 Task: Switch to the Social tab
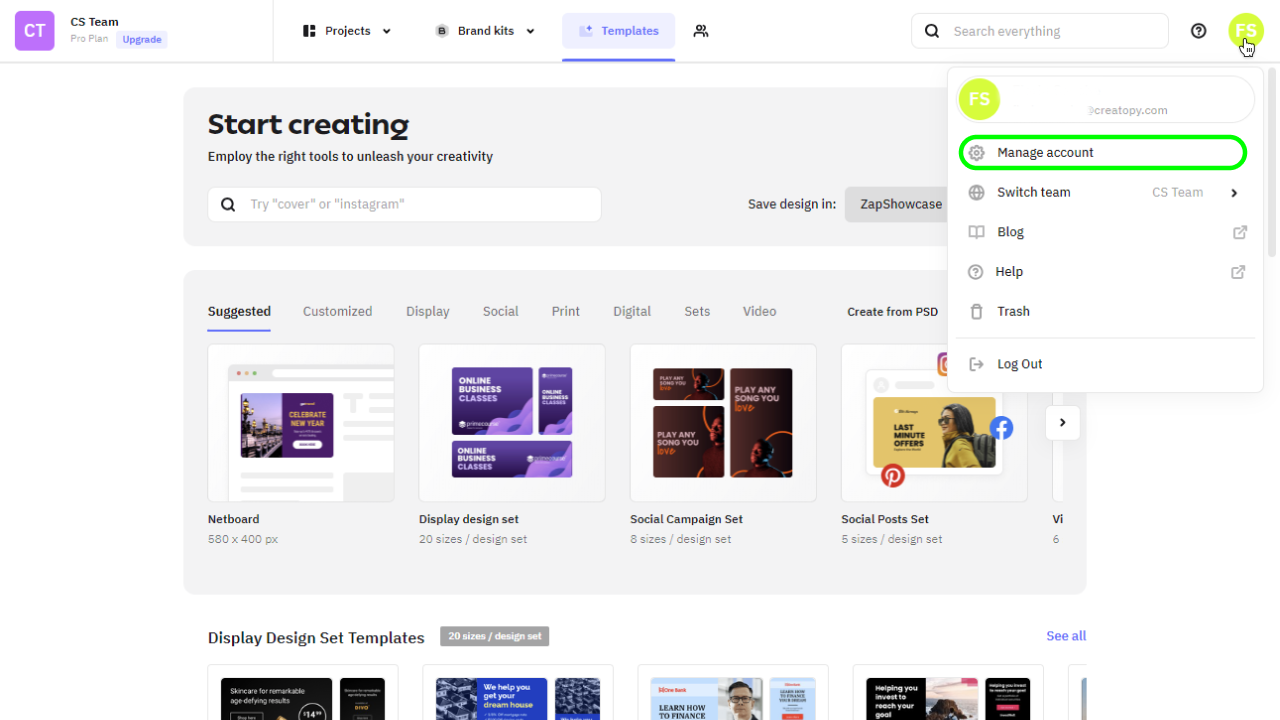(500, 312)
